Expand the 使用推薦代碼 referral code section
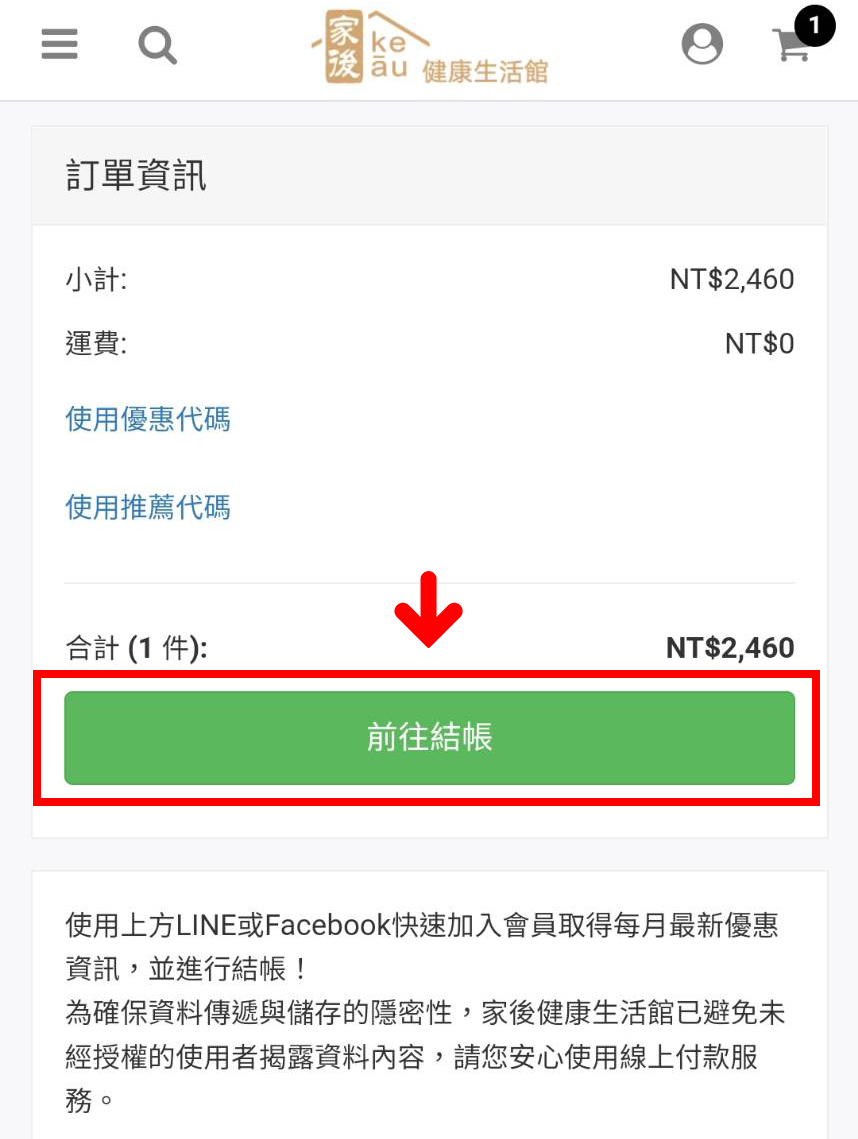This screenshot has width=858, height=1139. pyautogui.click(x=148, y=507)
